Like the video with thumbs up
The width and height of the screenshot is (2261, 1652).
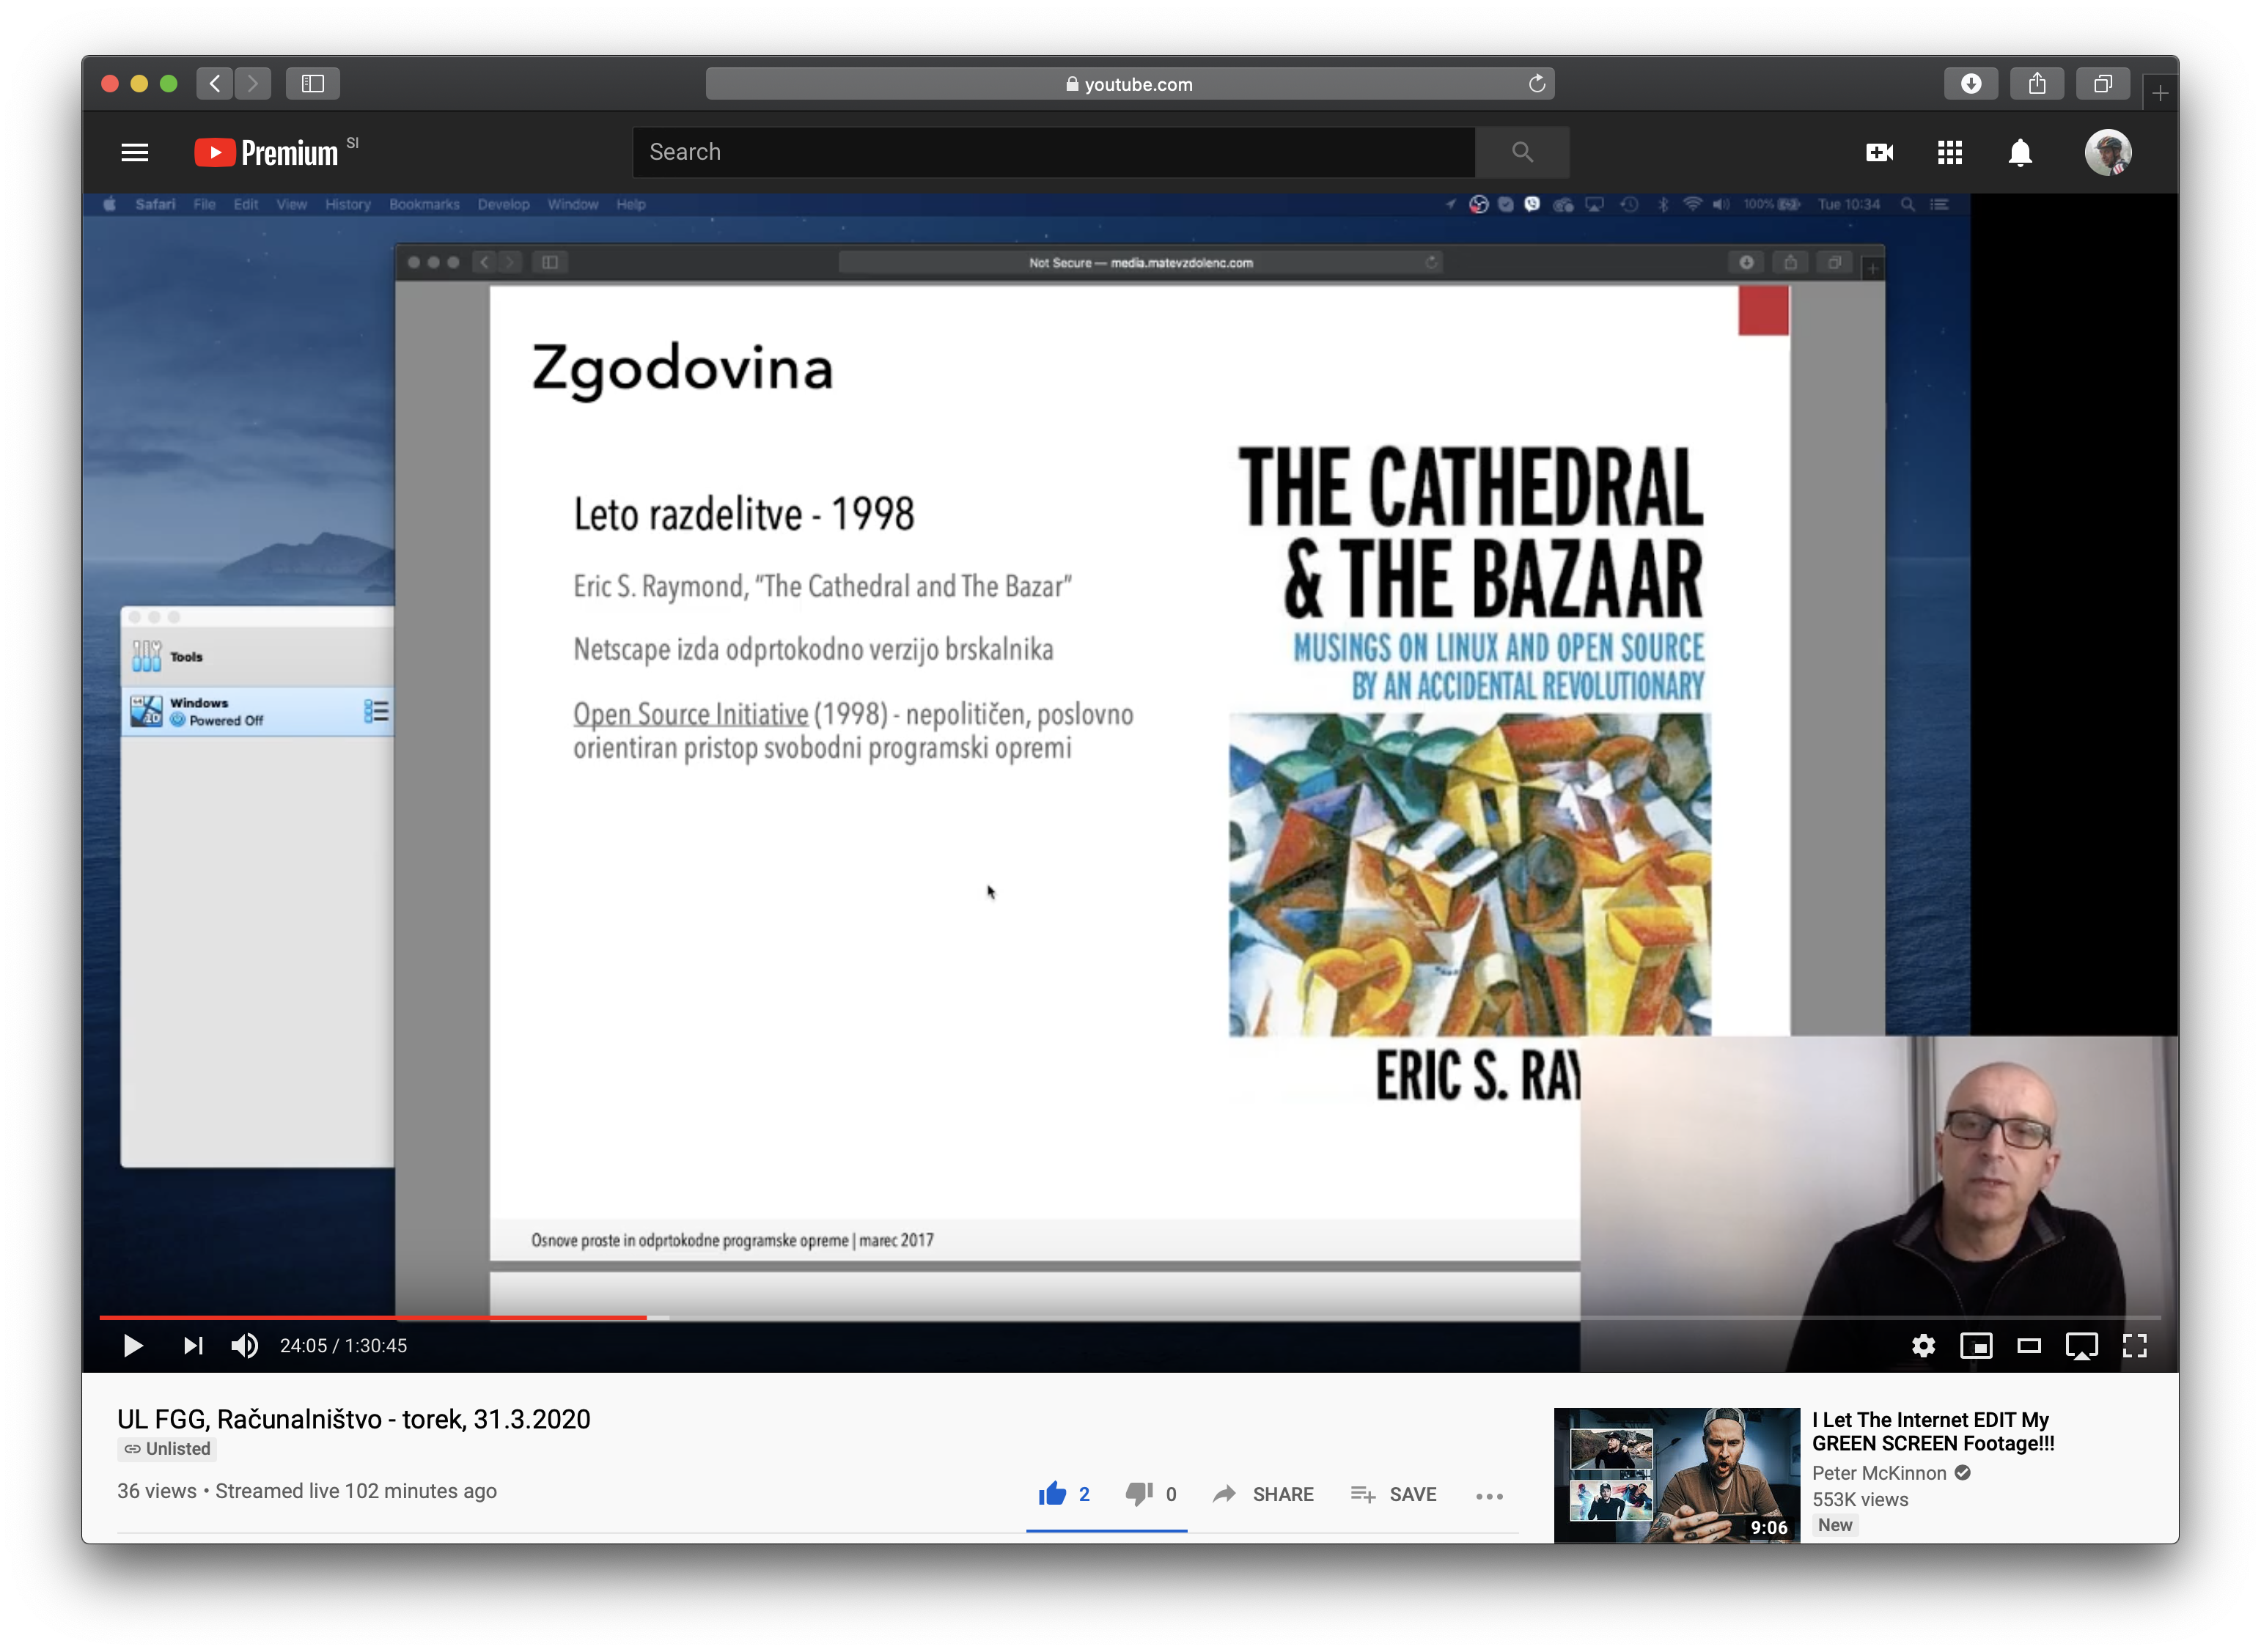[x=1063, y=1493]
